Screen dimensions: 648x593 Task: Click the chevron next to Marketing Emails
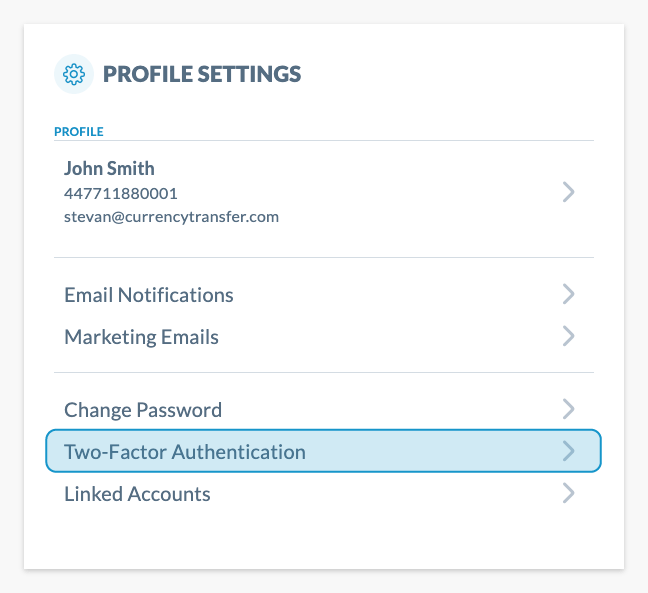(568, 336)
